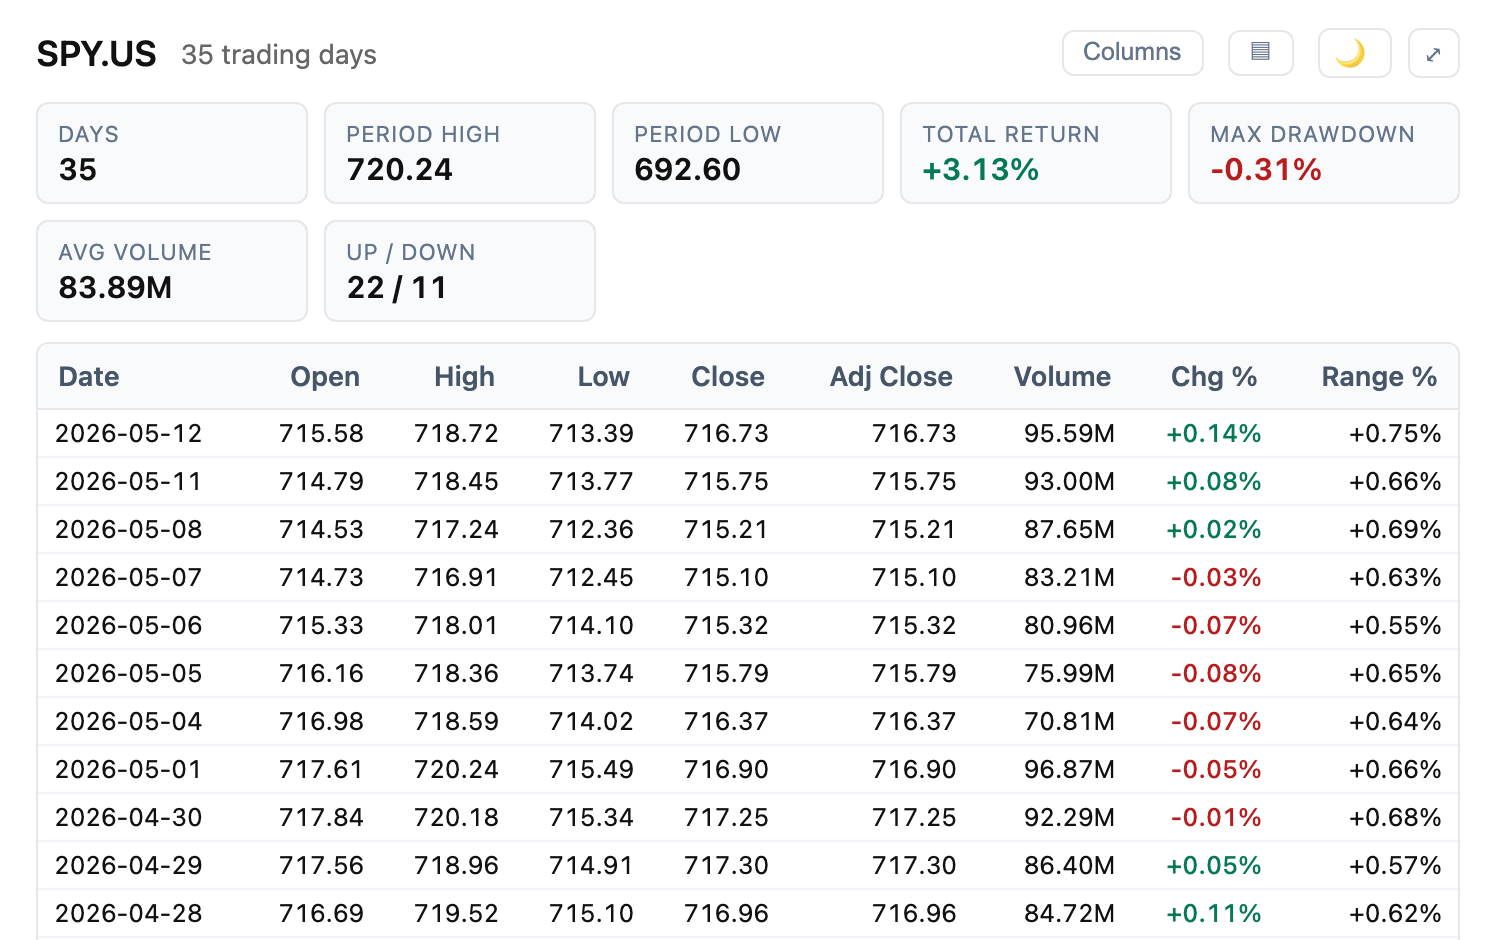Sort by Low column header
Viewport: 1496px width, 940px height.
(603, 376)
